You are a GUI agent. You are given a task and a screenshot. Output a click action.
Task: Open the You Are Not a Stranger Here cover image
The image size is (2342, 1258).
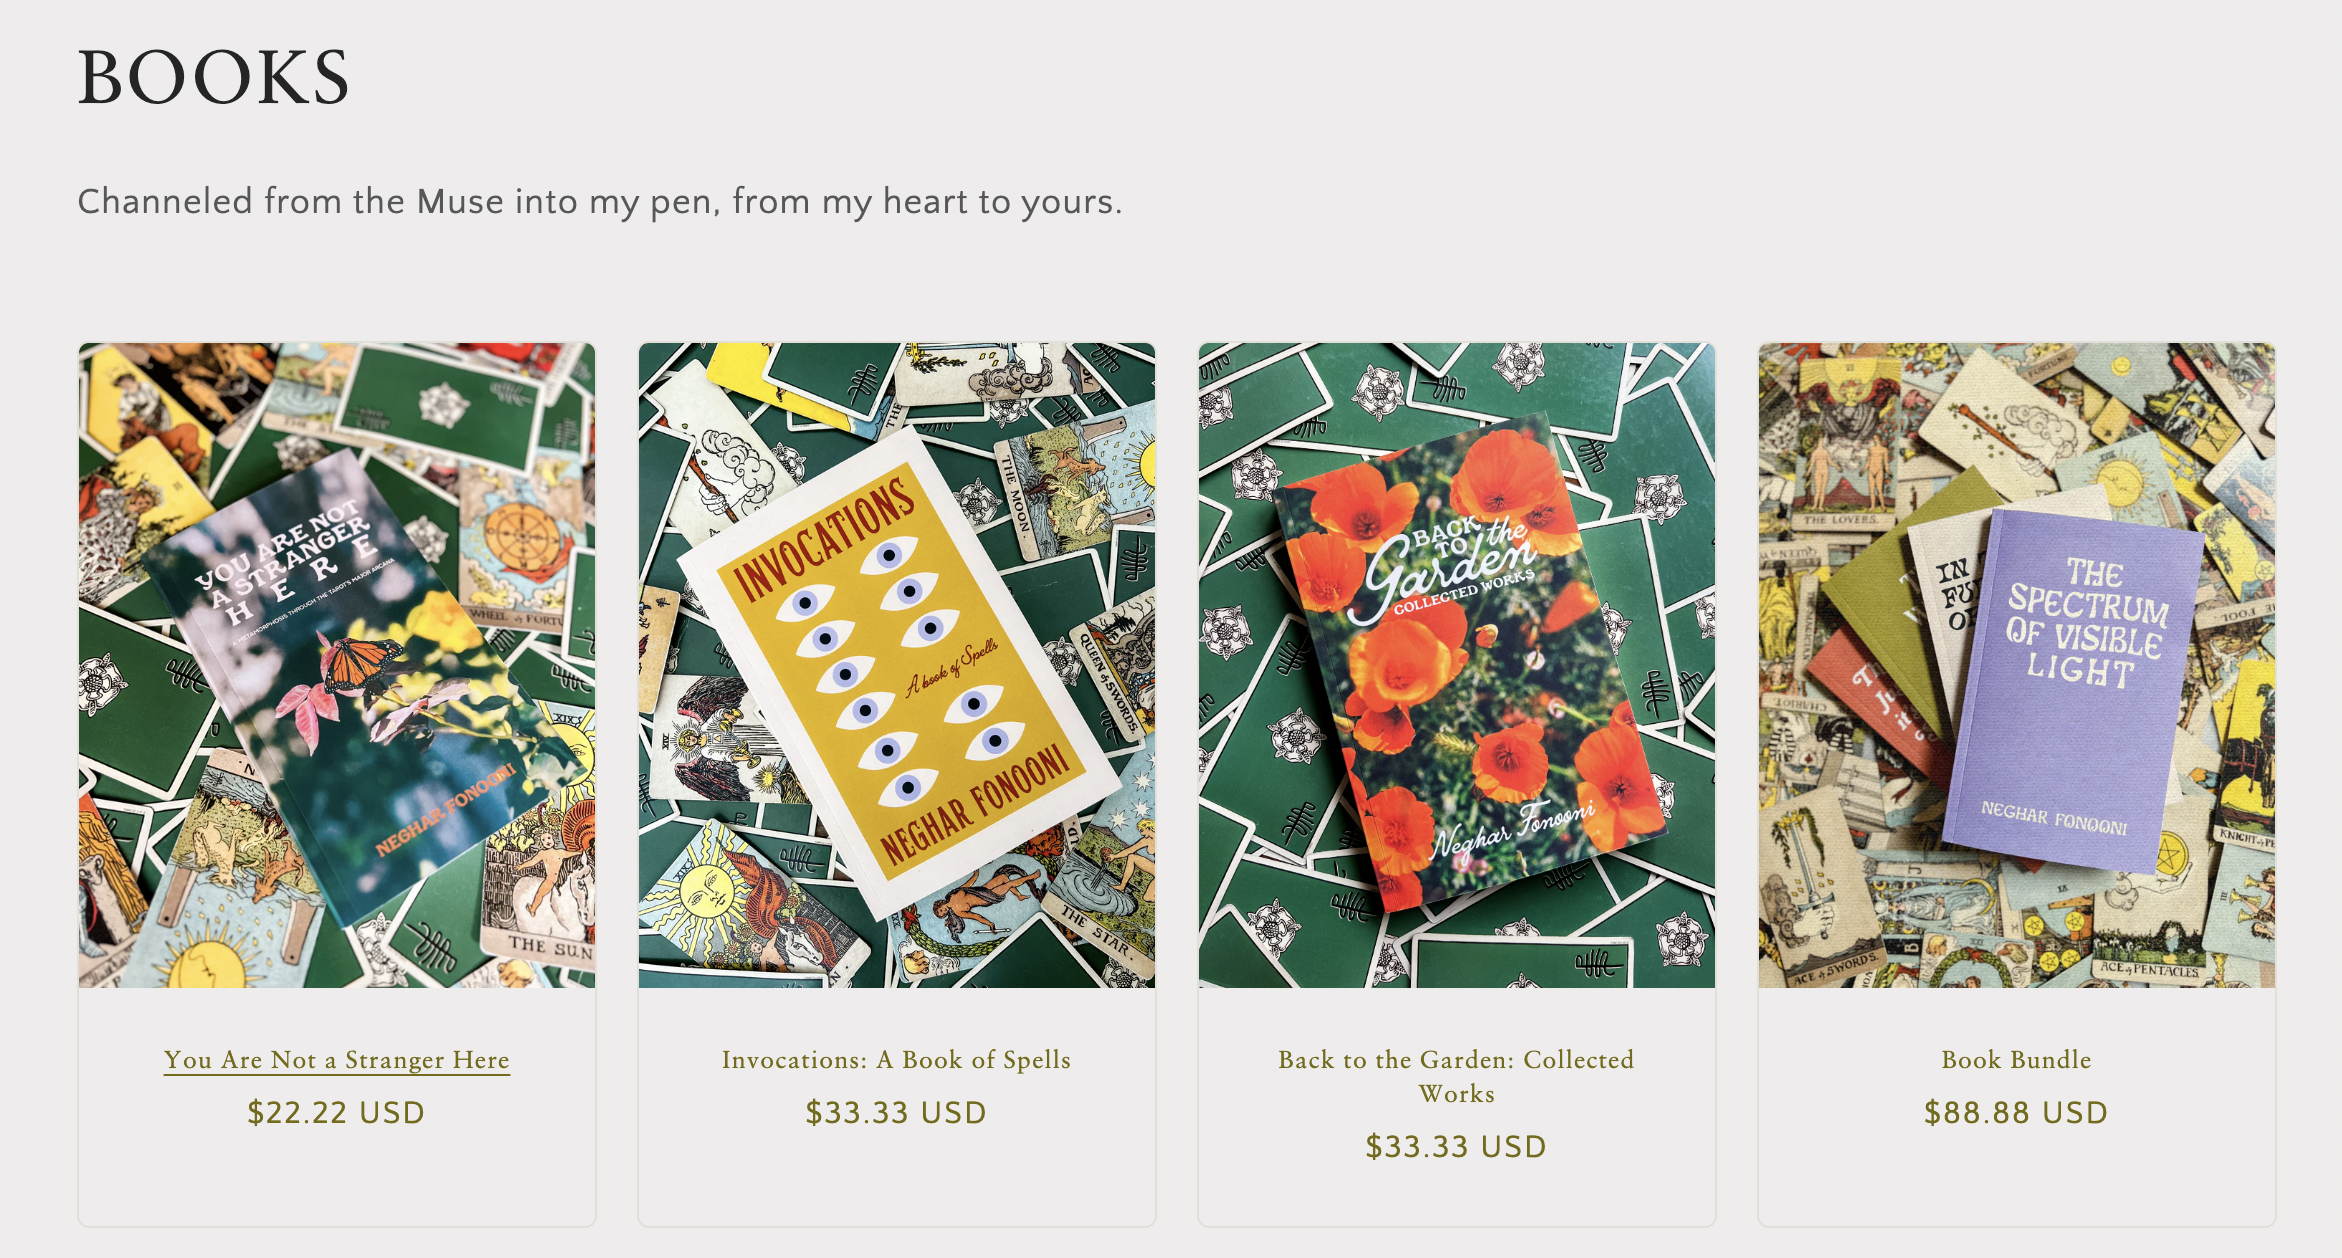pos(337,665)
